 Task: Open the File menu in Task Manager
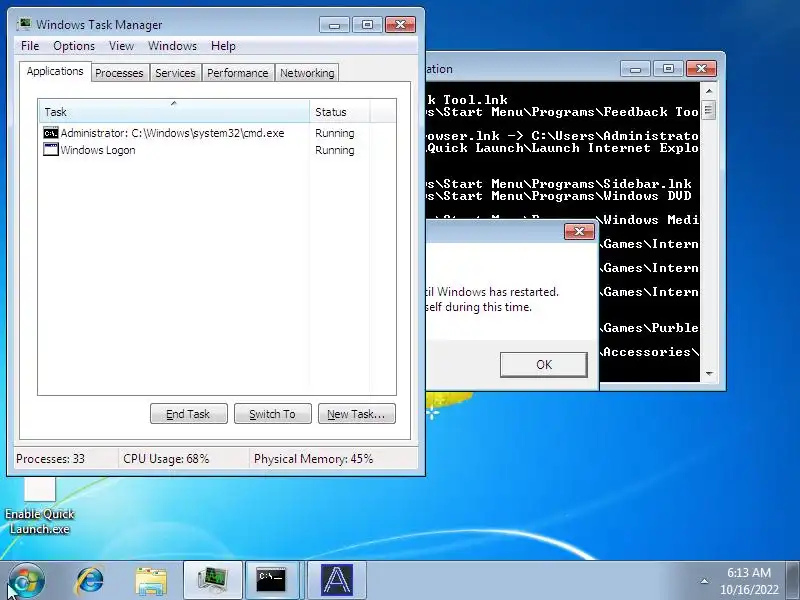coord(30,46)
